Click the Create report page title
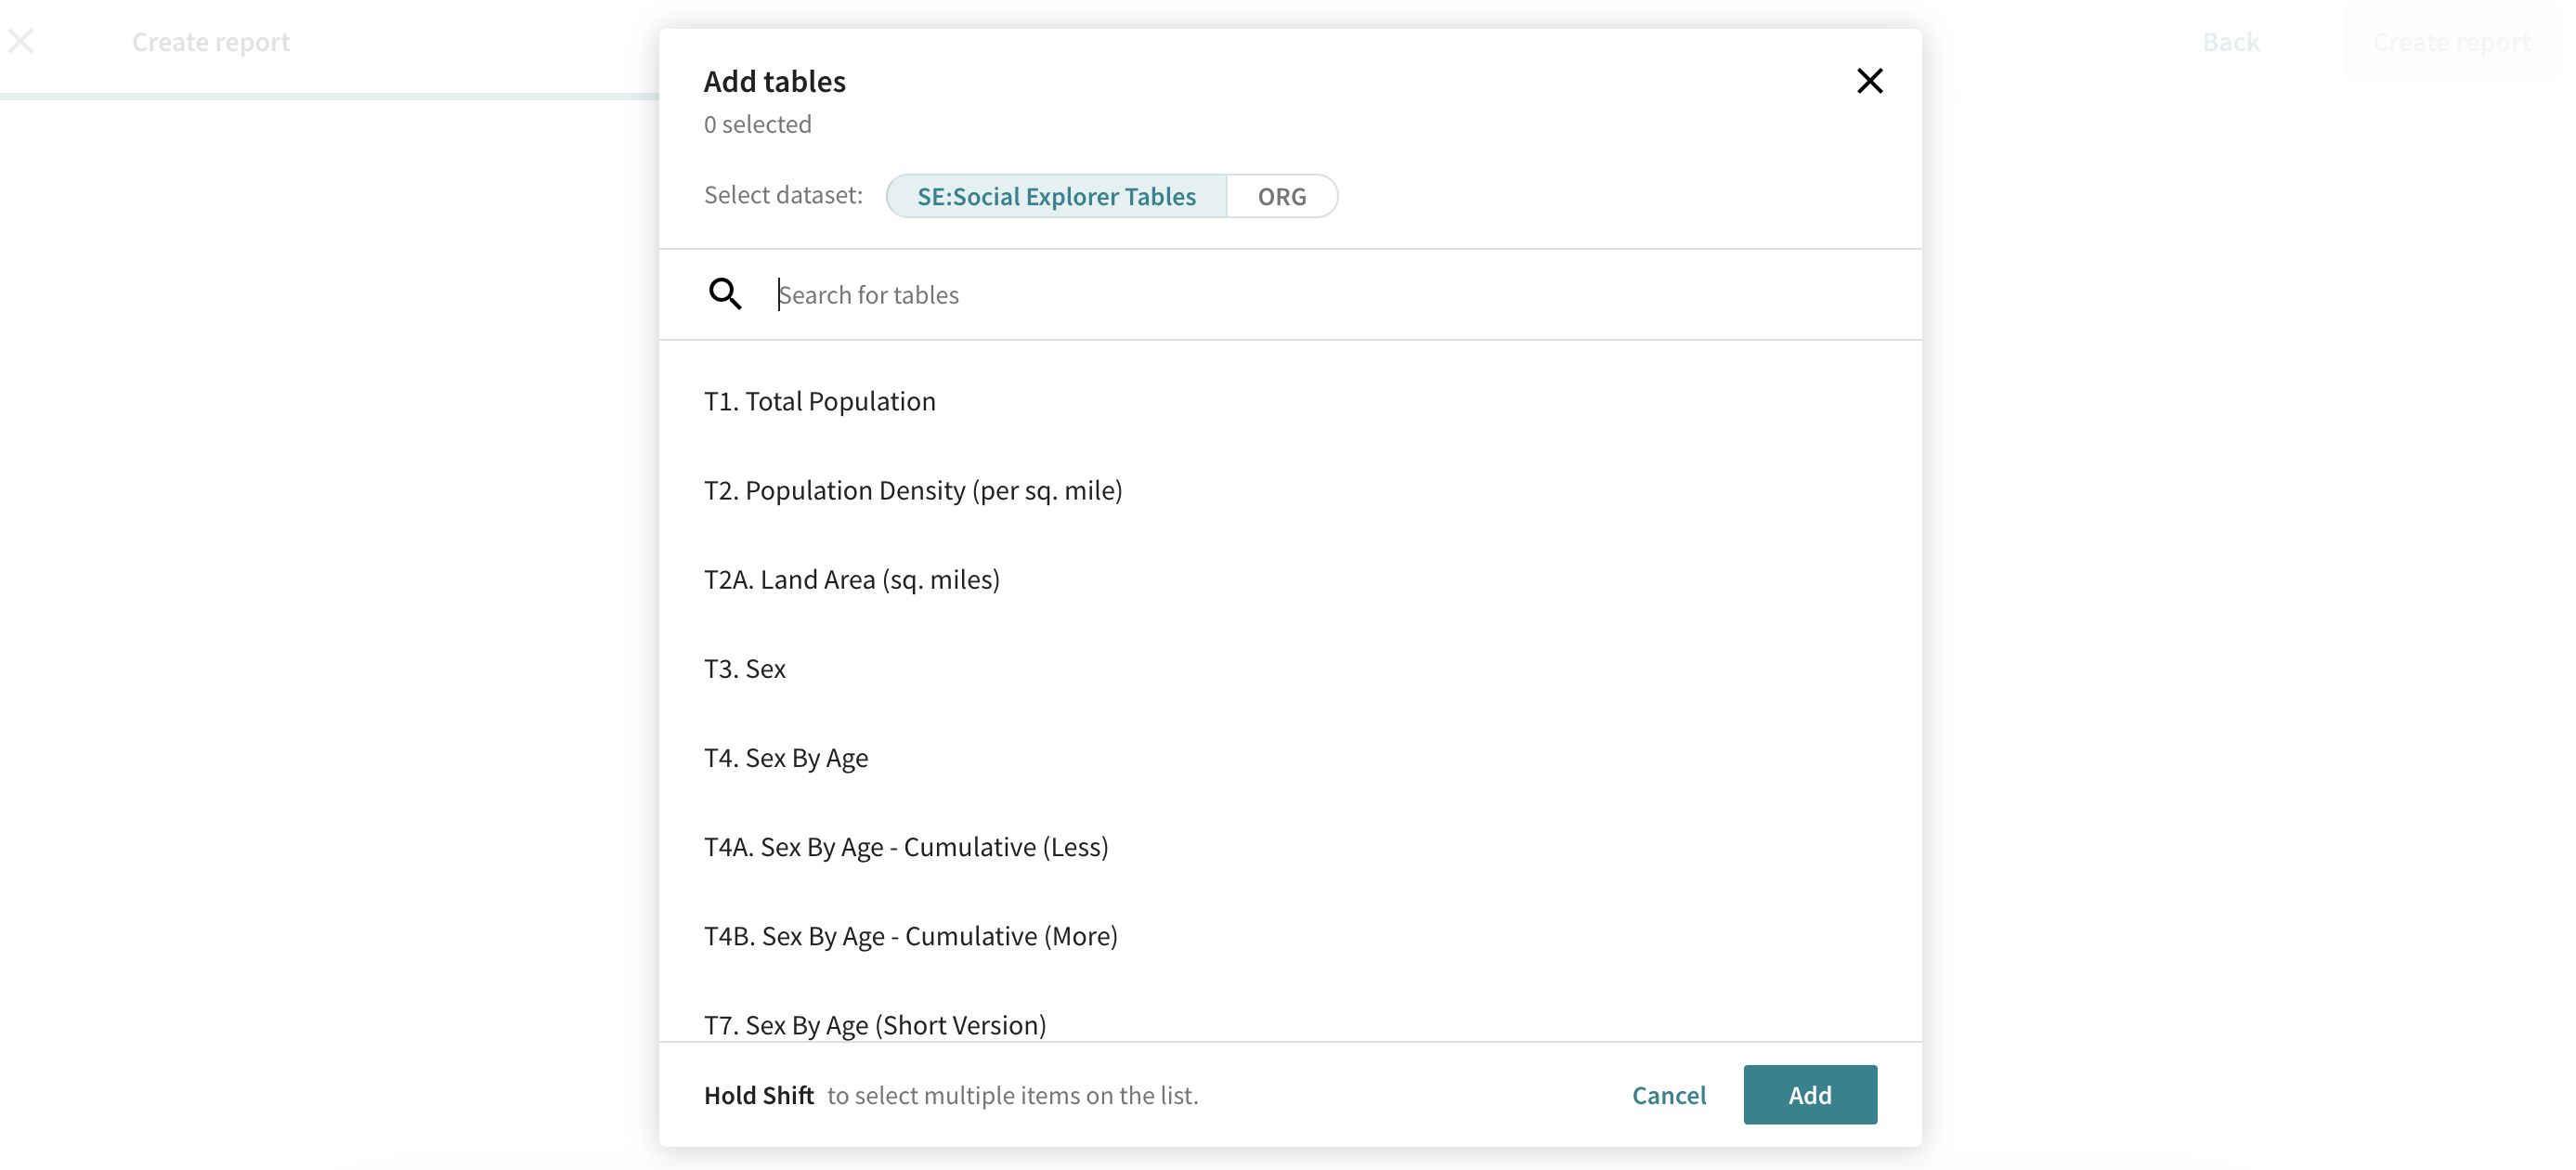Image resolution: width=2576 pixels, height=1170 pixels. (210, 41)
